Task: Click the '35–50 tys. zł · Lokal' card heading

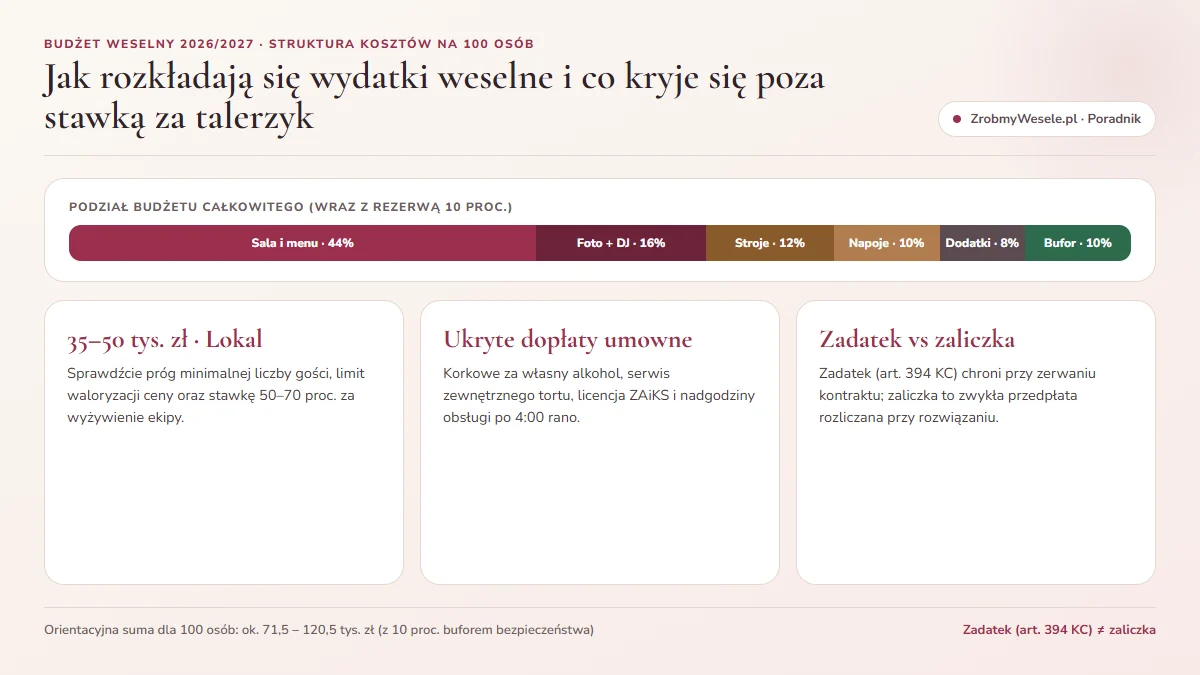Action: tap(165, 340)
